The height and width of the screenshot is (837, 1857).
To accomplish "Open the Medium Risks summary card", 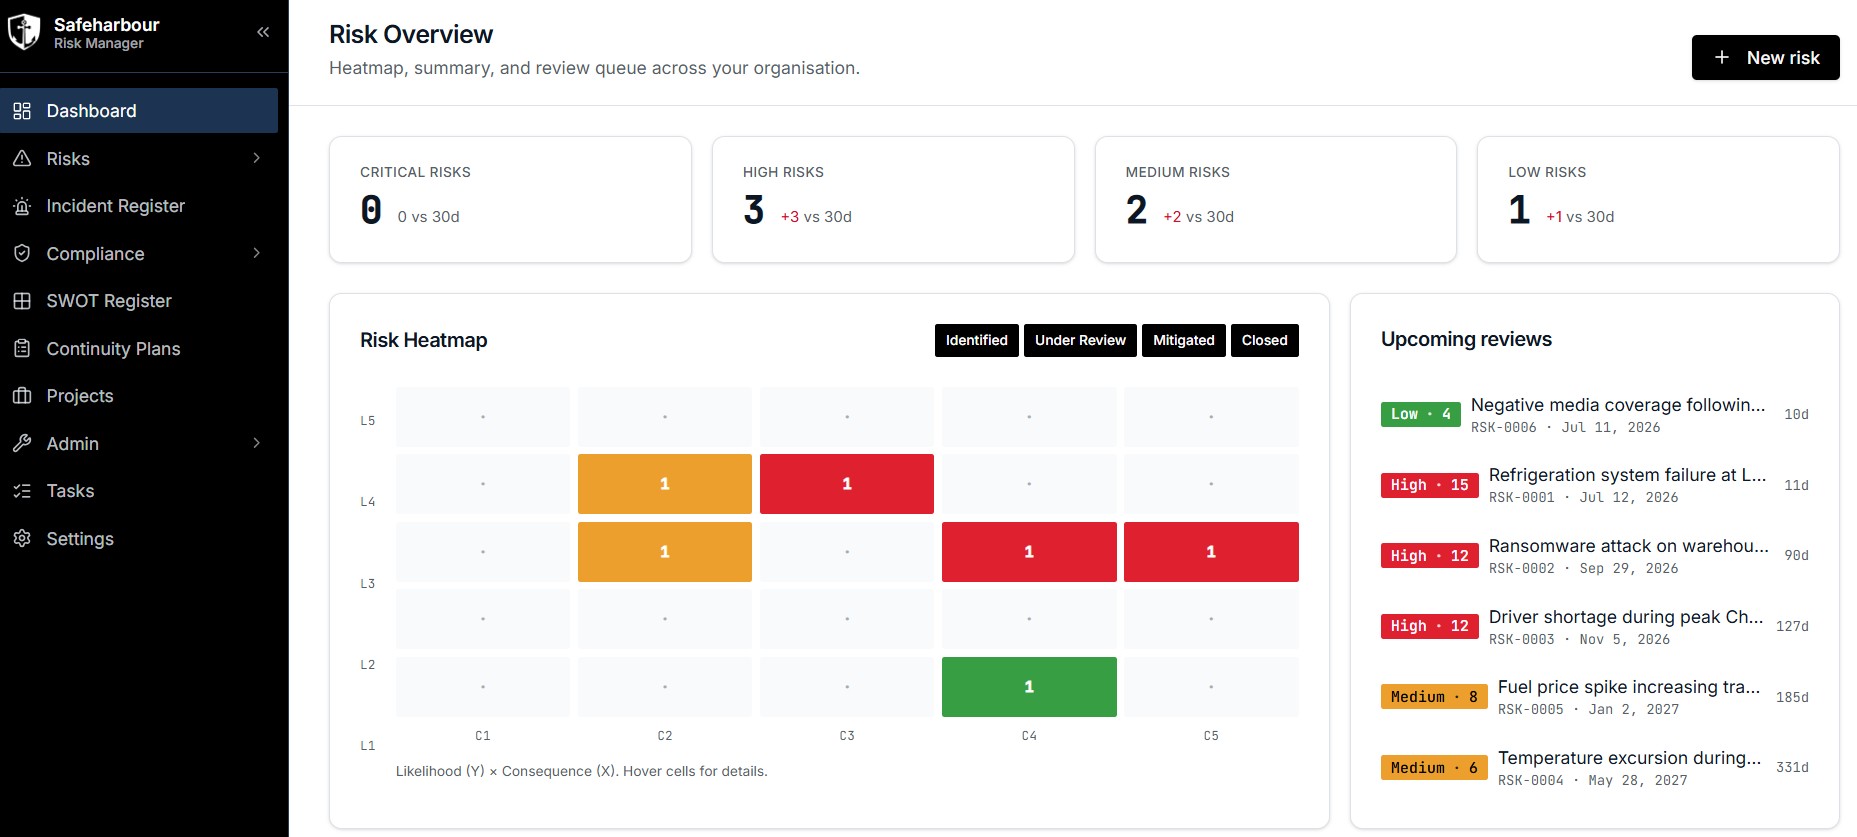I will (1276, 200).
